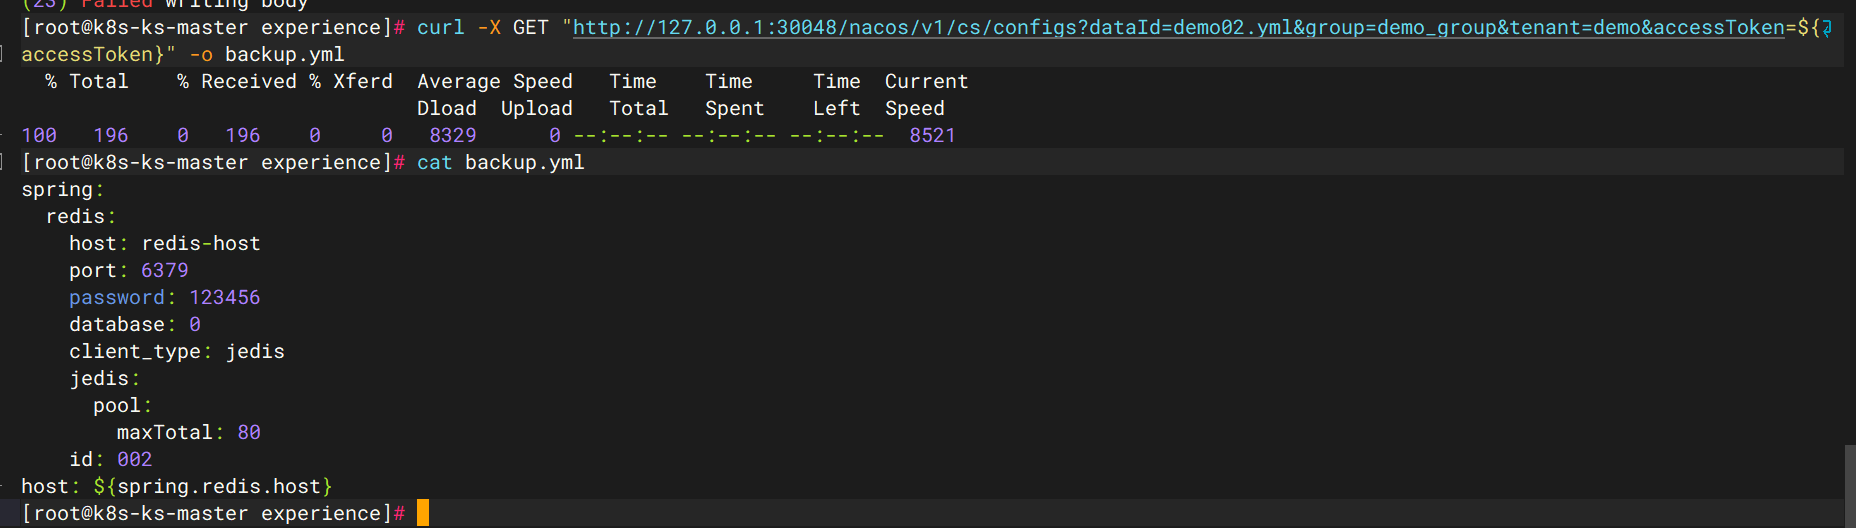This screenshot has height=528, width=1856.
Task: Click the average download speed 8329
Action: click(453, 136)
